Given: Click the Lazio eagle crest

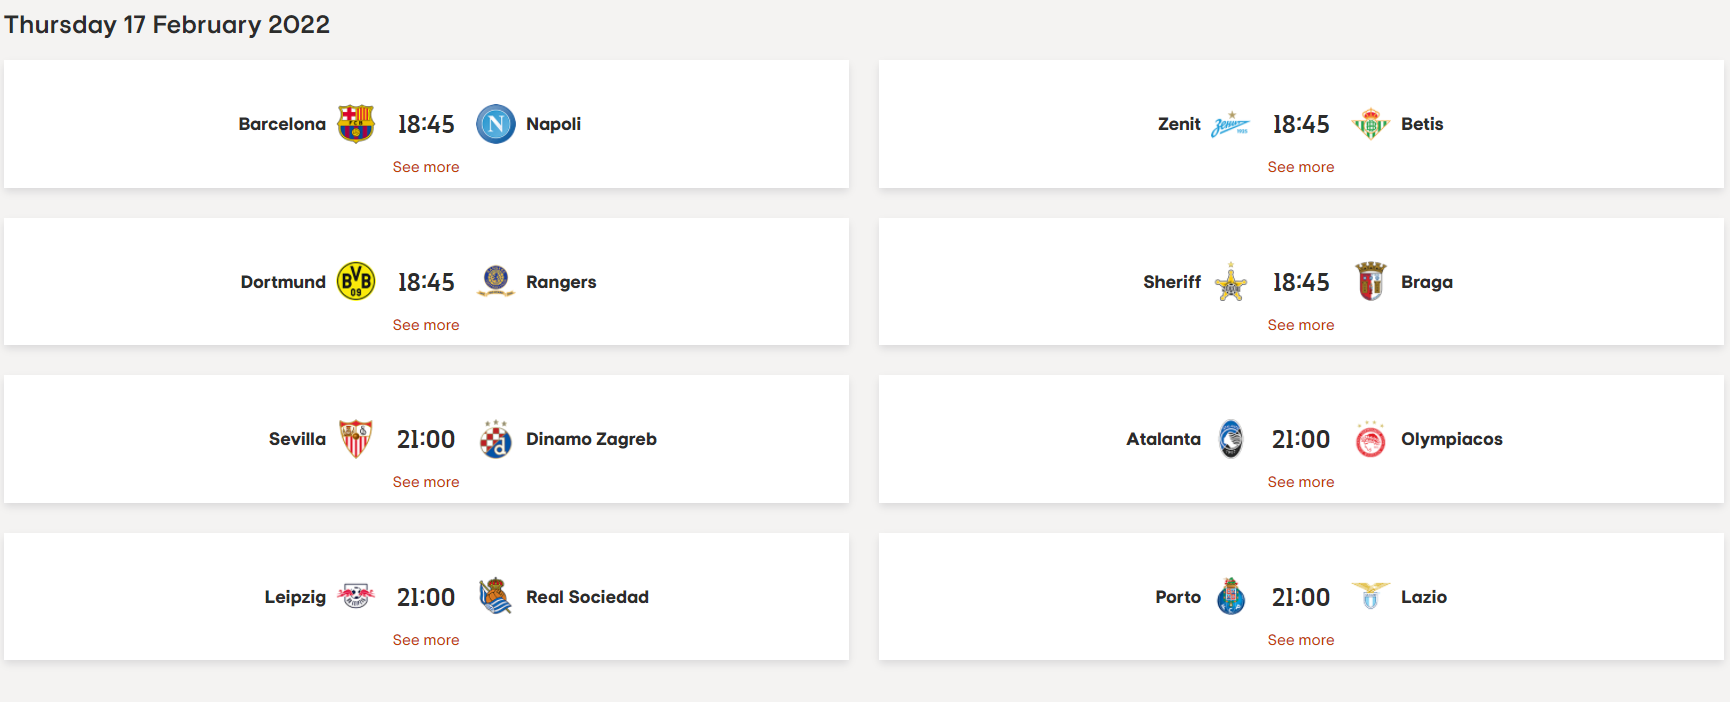Looking at the screenshot, I should [x=1371, y=595].
